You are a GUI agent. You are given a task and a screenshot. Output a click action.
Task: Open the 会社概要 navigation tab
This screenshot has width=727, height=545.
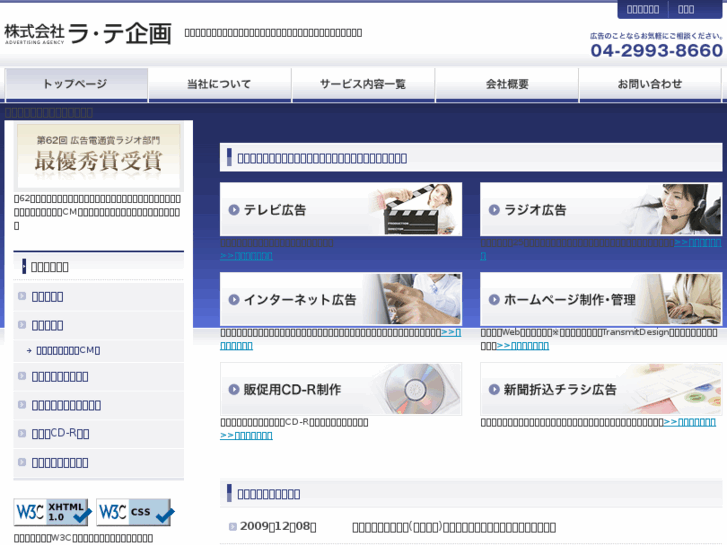tap(507, 84)
